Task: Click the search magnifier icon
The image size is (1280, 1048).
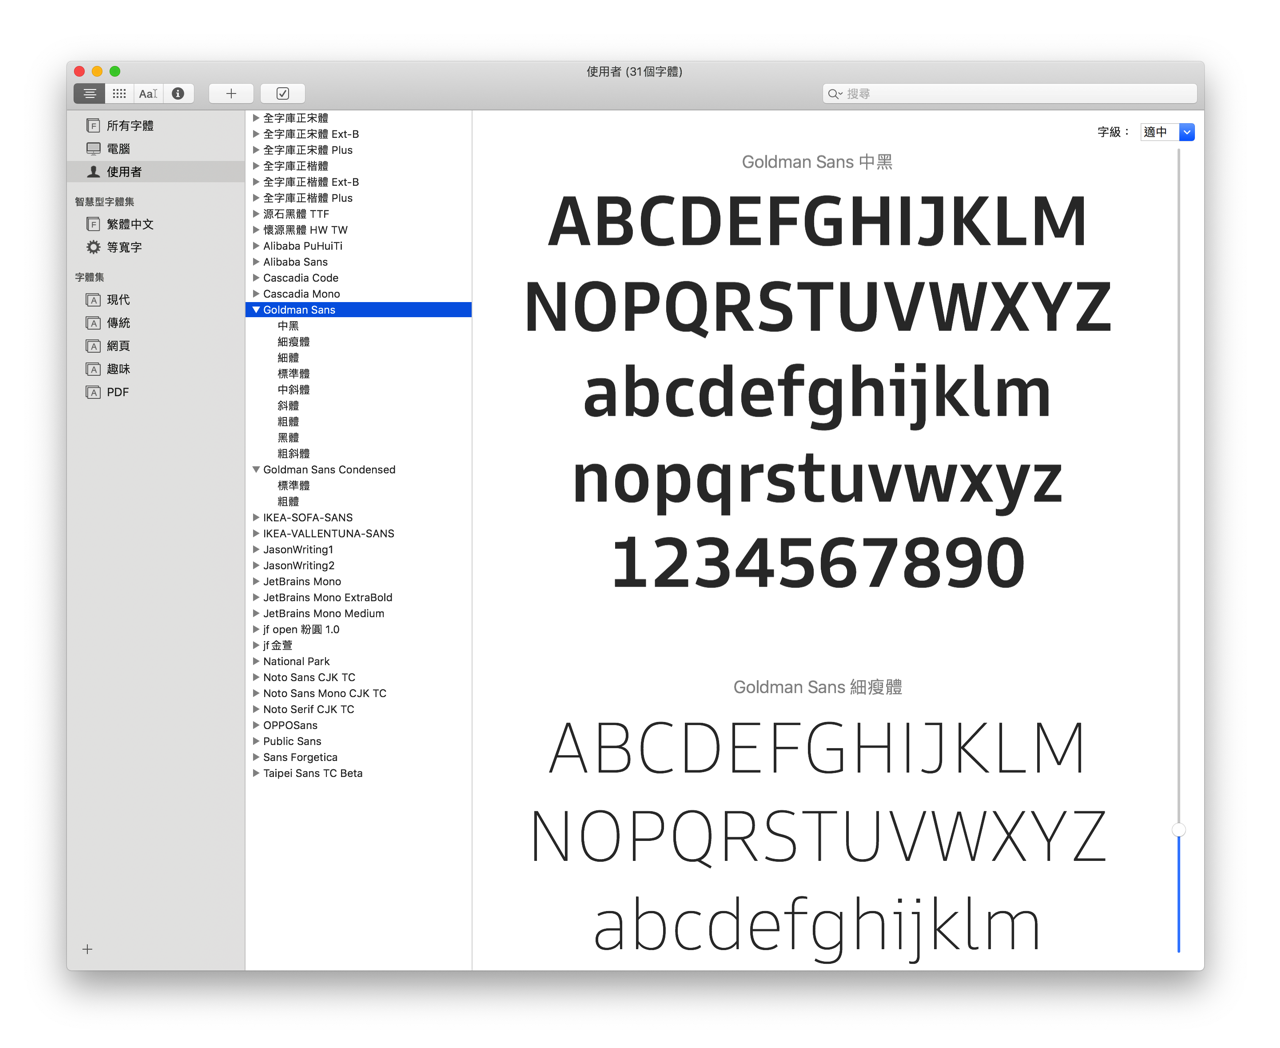Action: point(834,94)
